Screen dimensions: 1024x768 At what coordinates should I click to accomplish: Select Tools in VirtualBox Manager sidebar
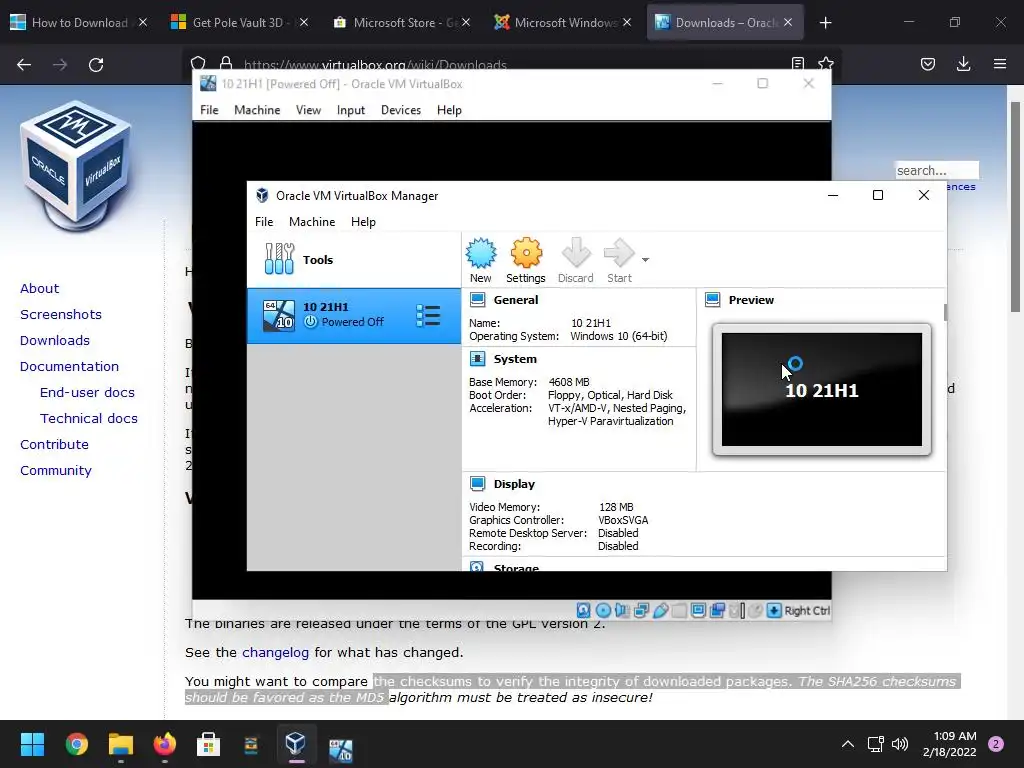tap(353, 260)
